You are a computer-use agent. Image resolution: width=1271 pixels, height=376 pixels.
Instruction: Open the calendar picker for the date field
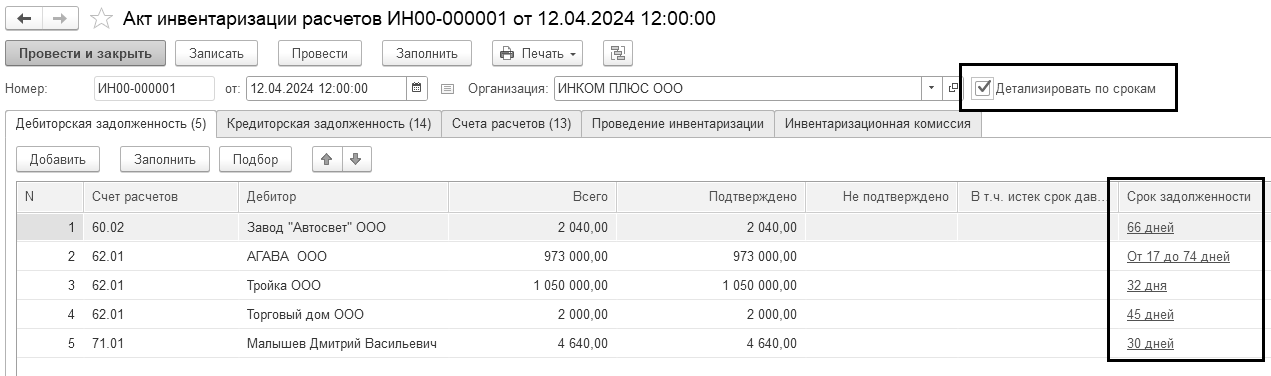(x=417, y=88)
